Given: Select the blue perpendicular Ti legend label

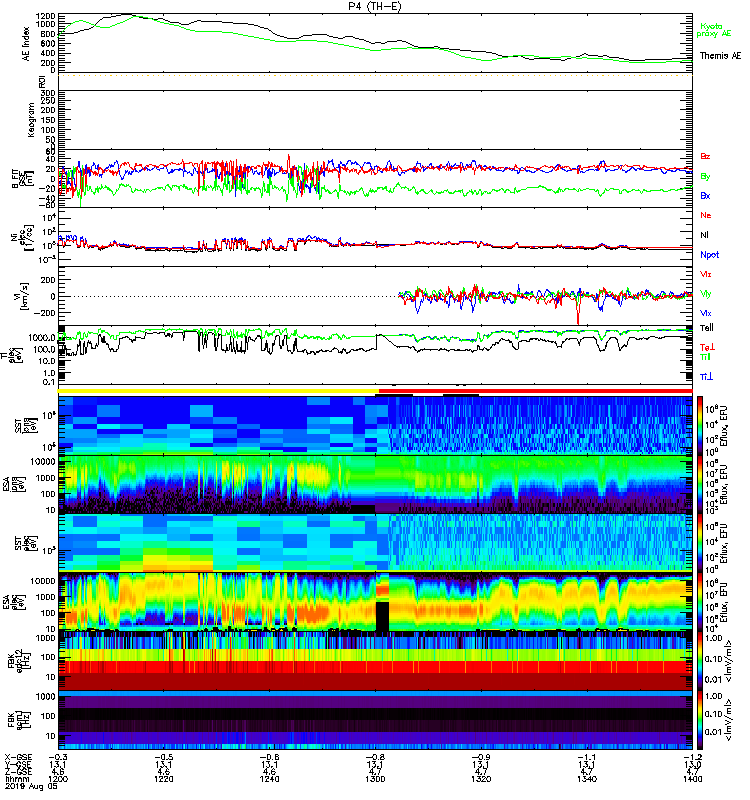Looking at the screenshot, I should coord(706,377).
